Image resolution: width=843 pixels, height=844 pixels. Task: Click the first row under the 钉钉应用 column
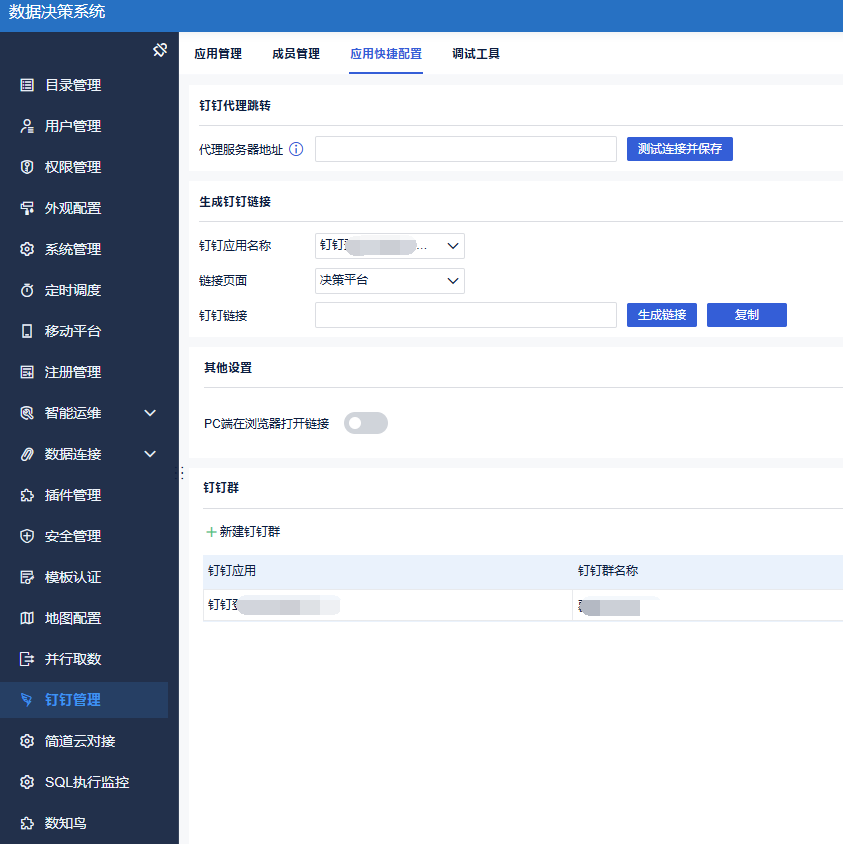tap(388, 605)
